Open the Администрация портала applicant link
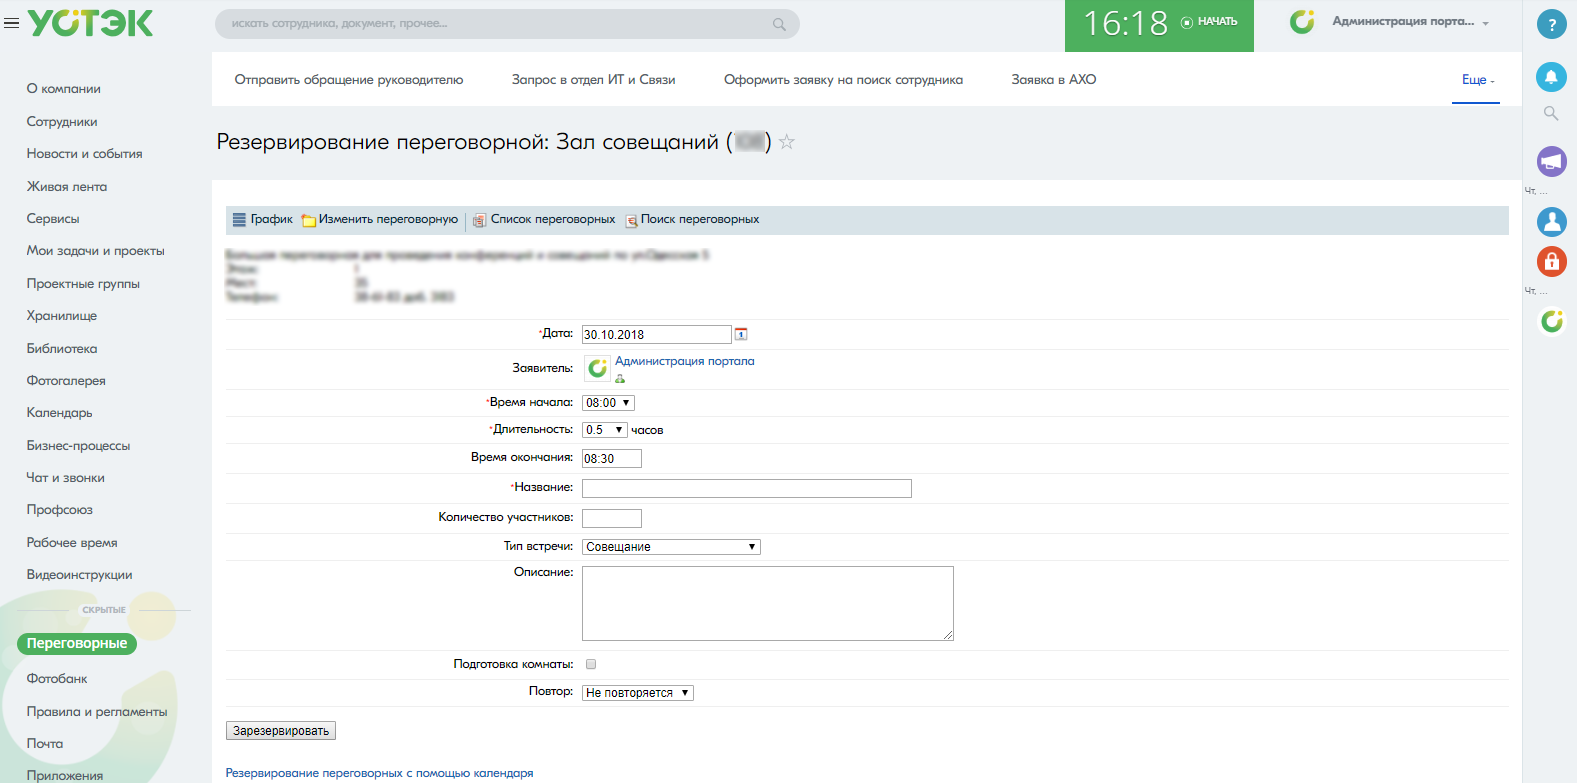 coord(685,362)
